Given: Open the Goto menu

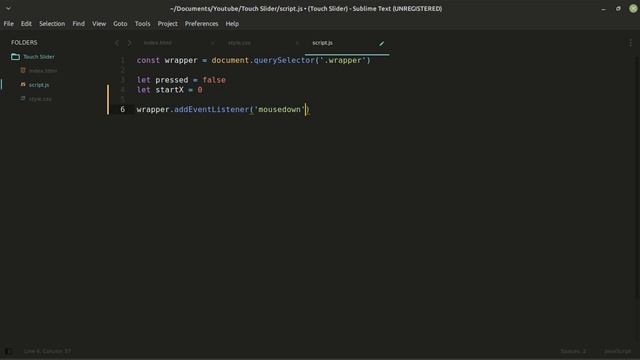Looking at the screenshot, I should point(120,24).
